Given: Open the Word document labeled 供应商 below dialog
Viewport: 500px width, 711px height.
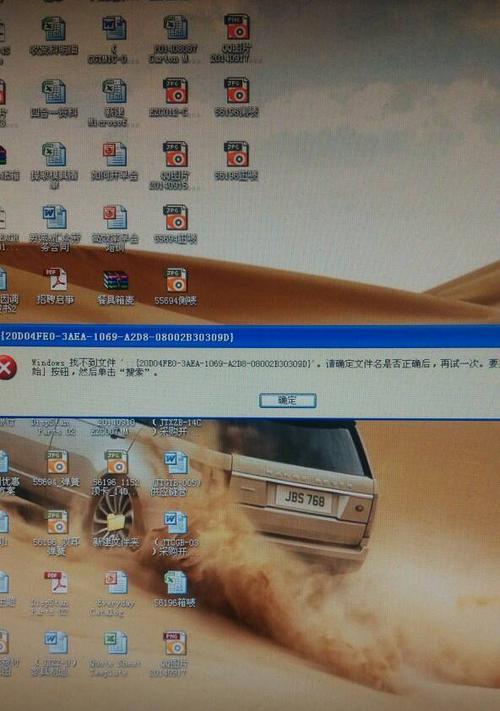Looking at the screenshot, I should (175, 473).
